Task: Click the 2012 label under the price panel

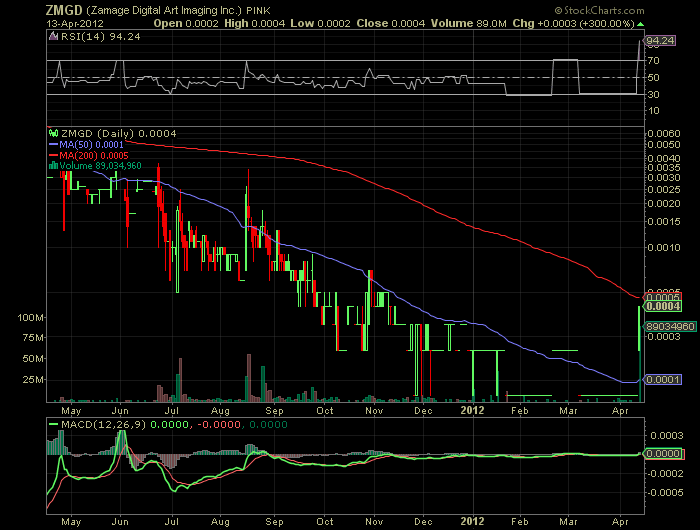Action: click(x=472, y=410)
